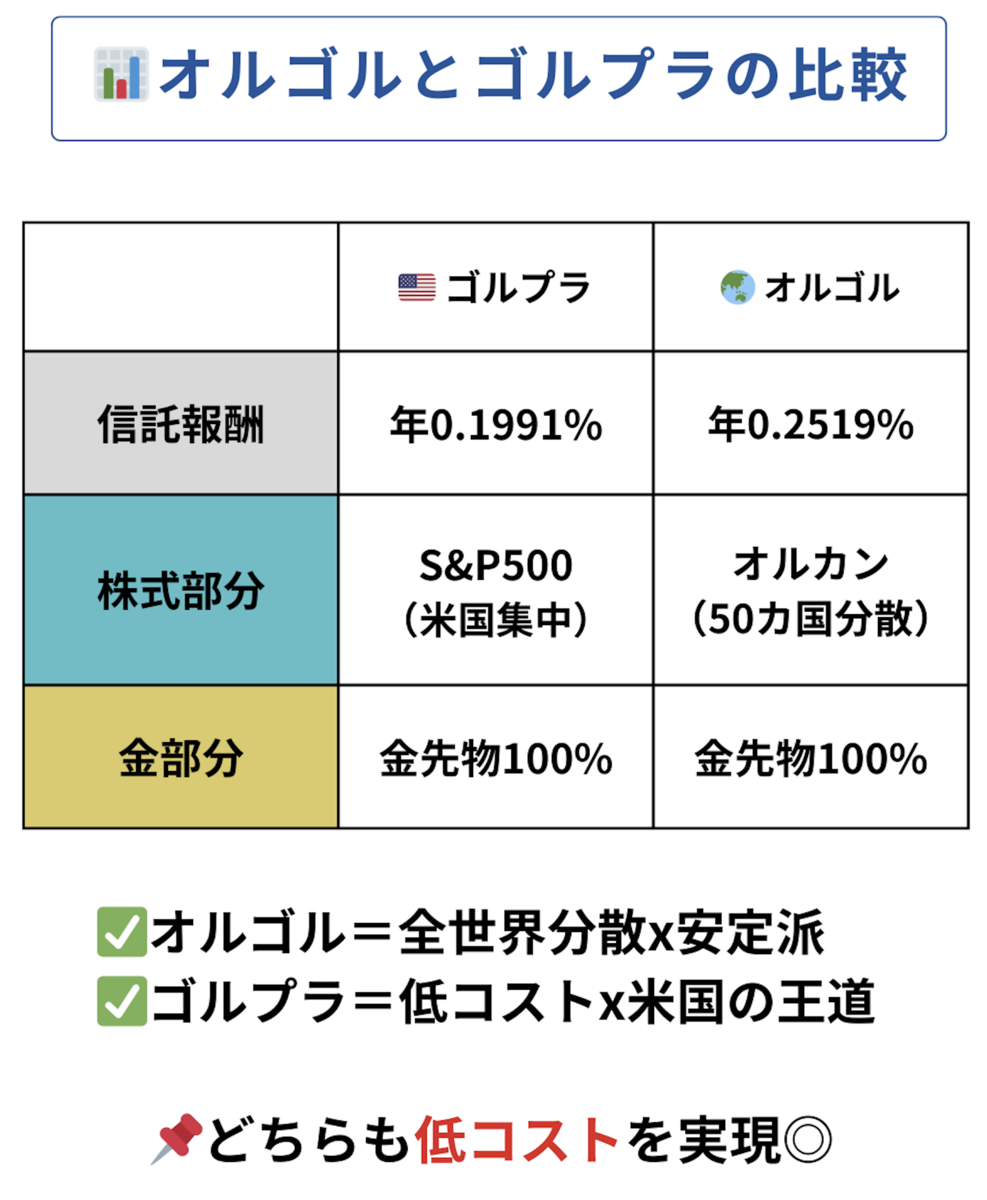Click 金先物100% under the オルゴル column

click(811, 757)
